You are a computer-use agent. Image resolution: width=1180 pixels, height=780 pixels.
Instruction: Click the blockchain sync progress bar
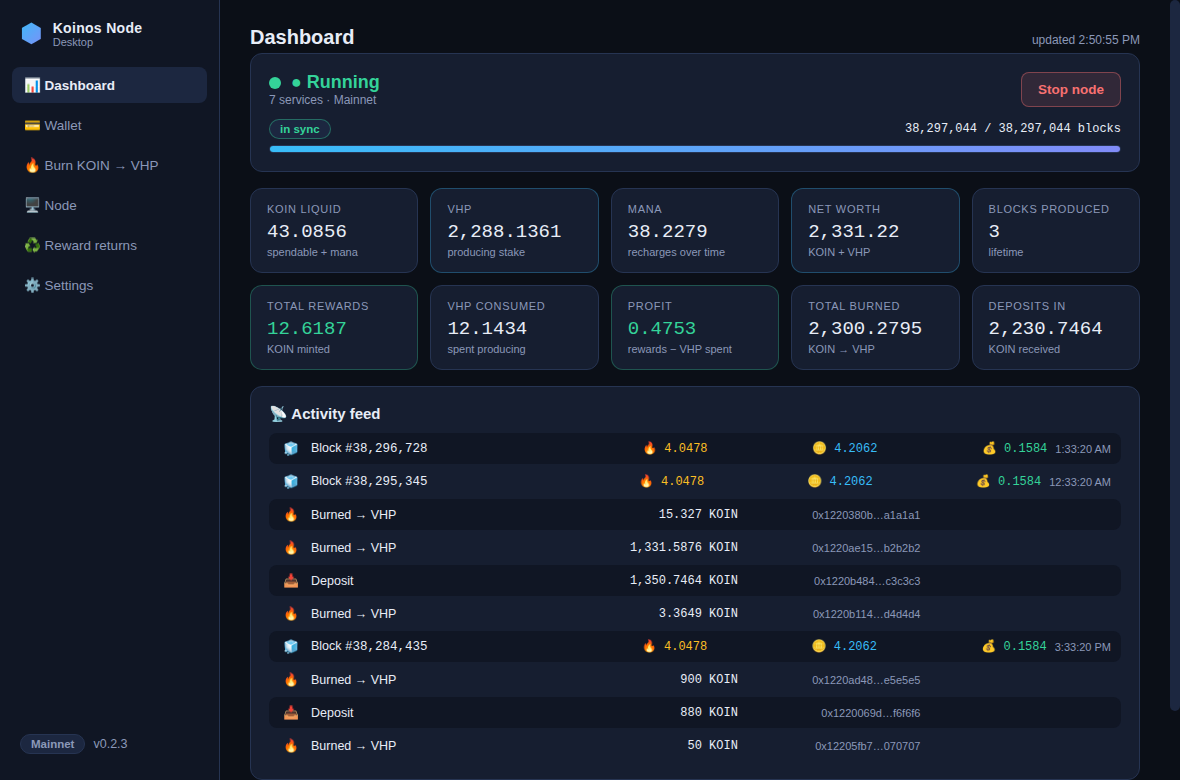pyautogui.click(x=695, y=149)
